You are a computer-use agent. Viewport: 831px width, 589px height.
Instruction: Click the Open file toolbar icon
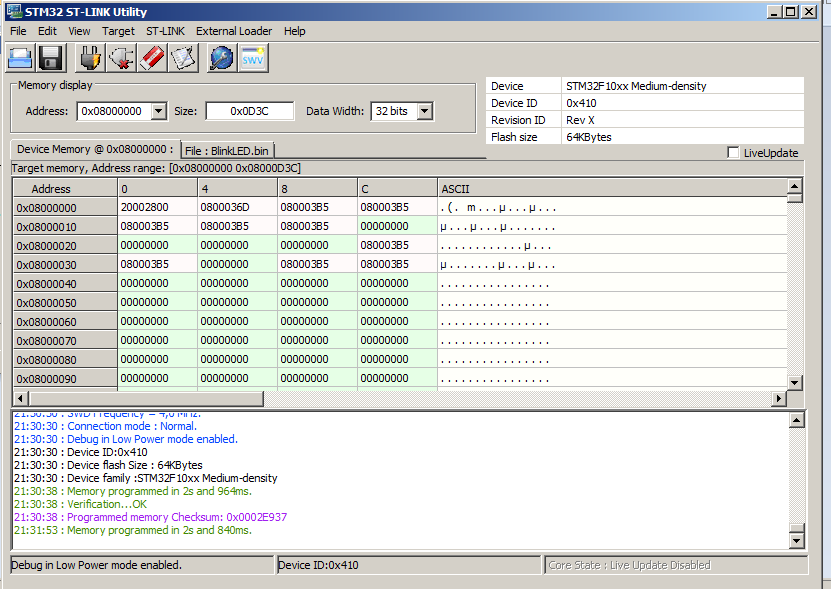pyautogui.click(x=21, y=58)
